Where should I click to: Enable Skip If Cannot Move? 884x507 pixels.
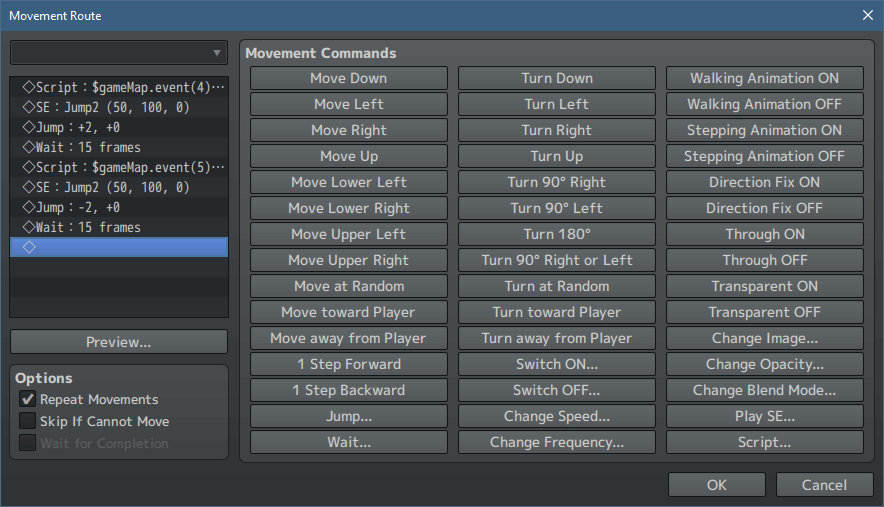click(x=27, y=421)
